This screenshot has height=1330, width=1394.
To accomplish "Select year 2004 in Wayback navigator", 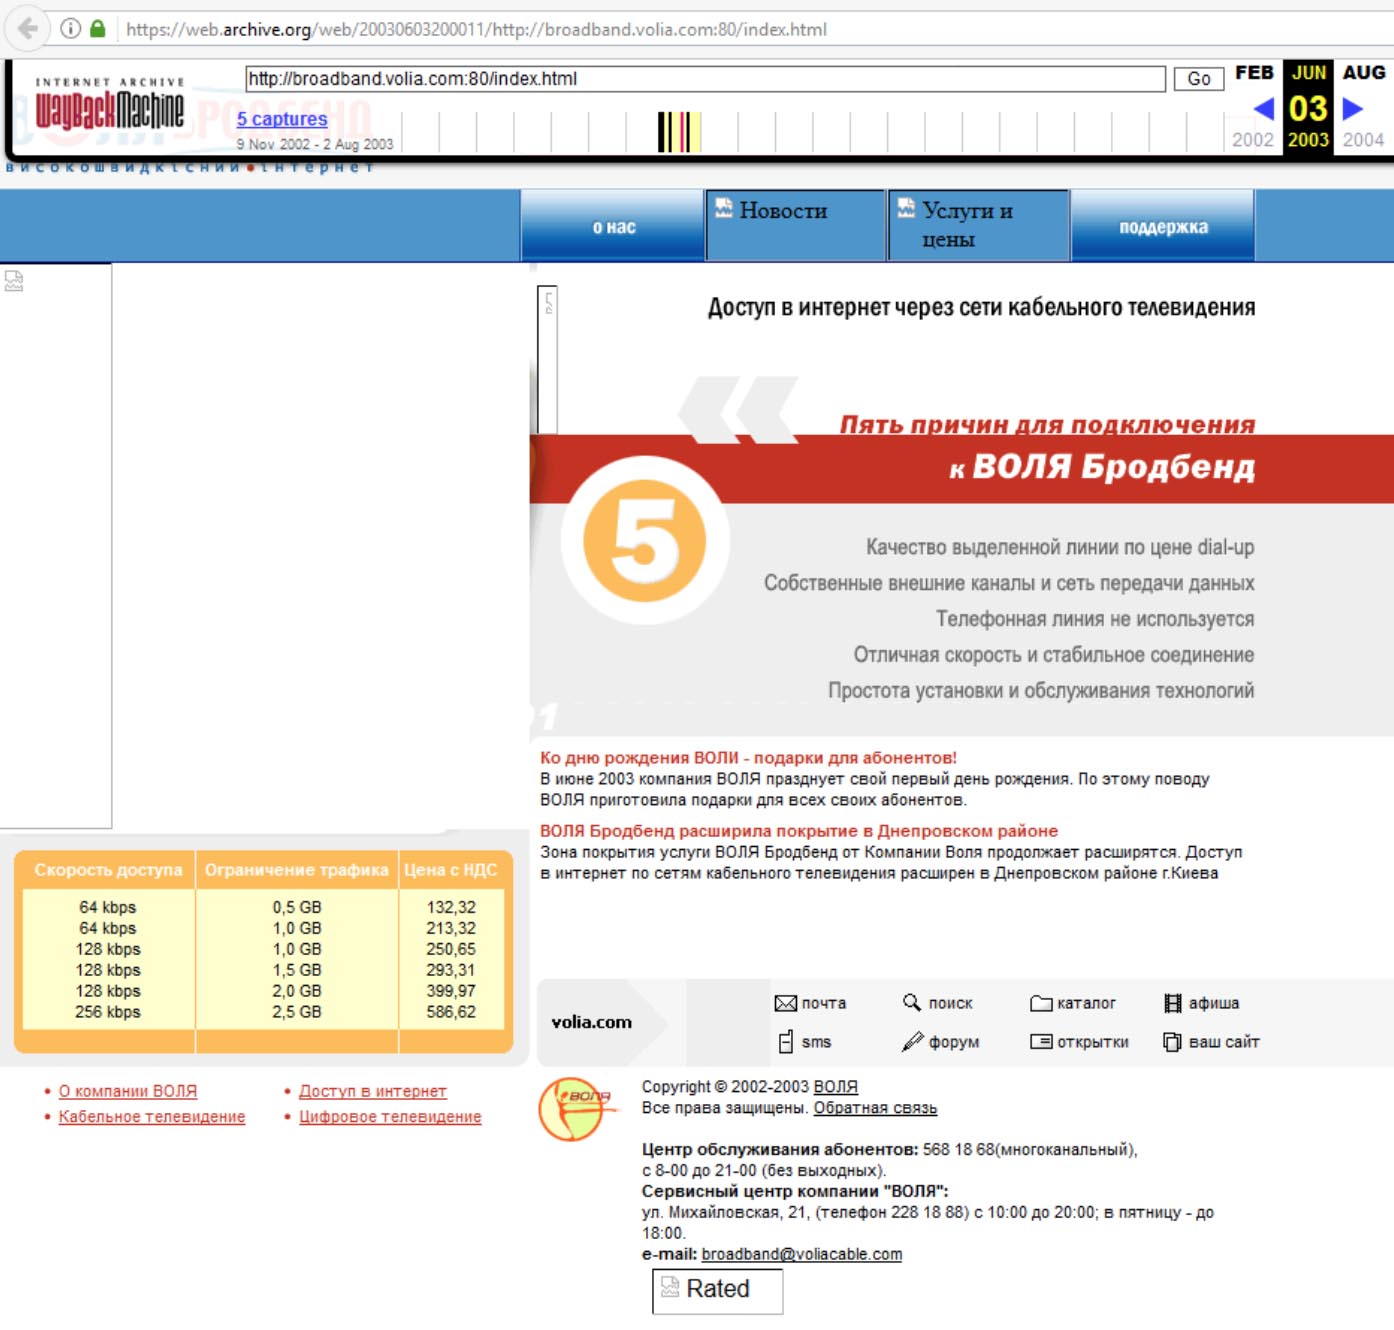I will coord(1363,140).
